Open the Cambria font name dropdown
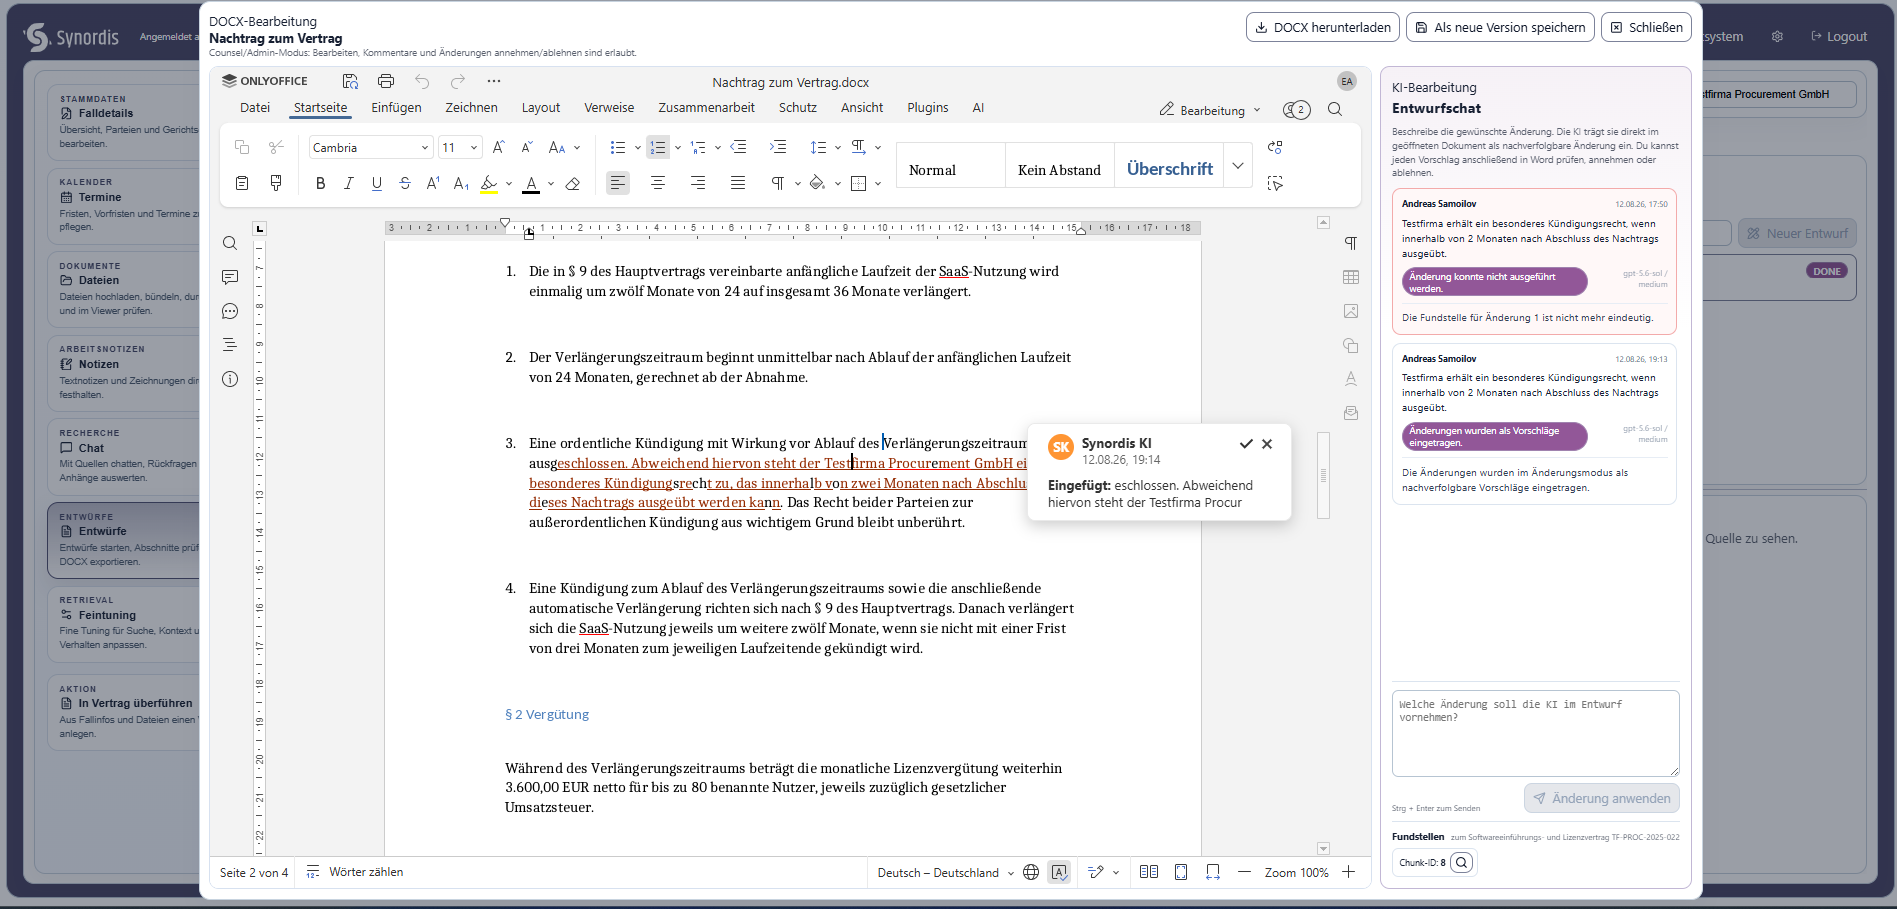This screenshot has height=909, width=1897. (424, 147)
